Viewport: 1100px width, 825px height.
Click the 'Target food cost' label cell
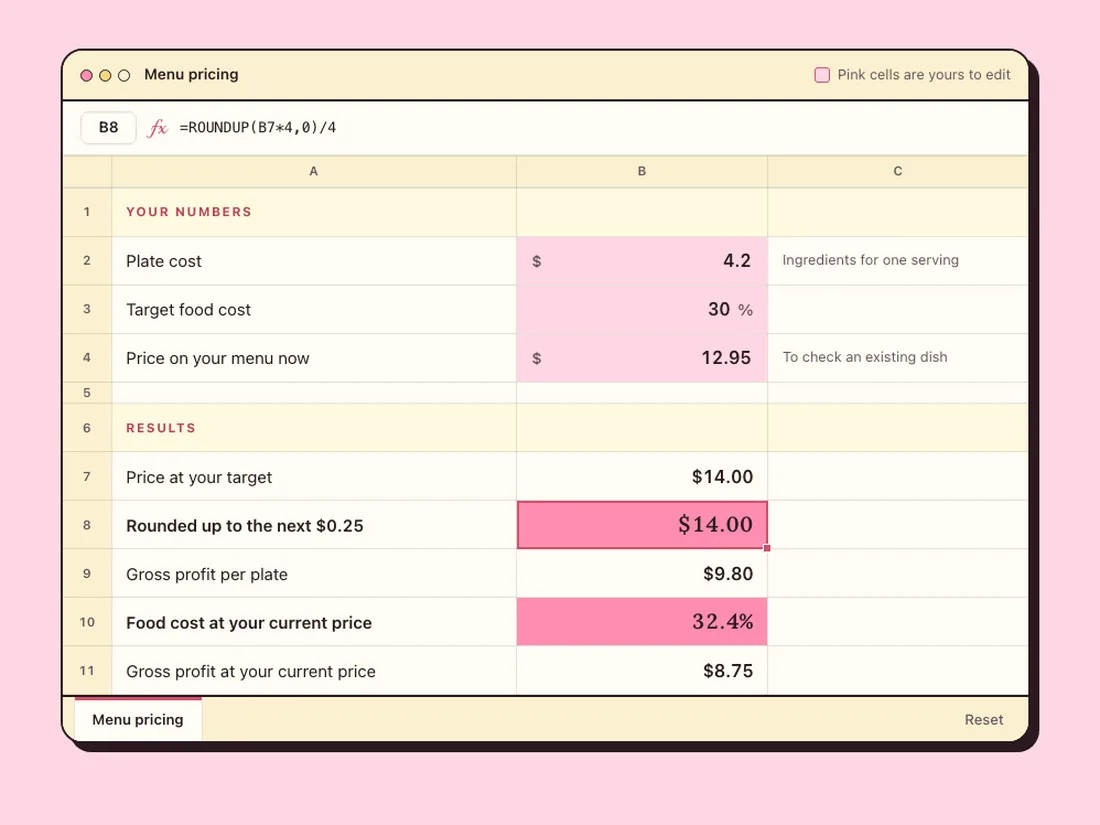[314, 309]
